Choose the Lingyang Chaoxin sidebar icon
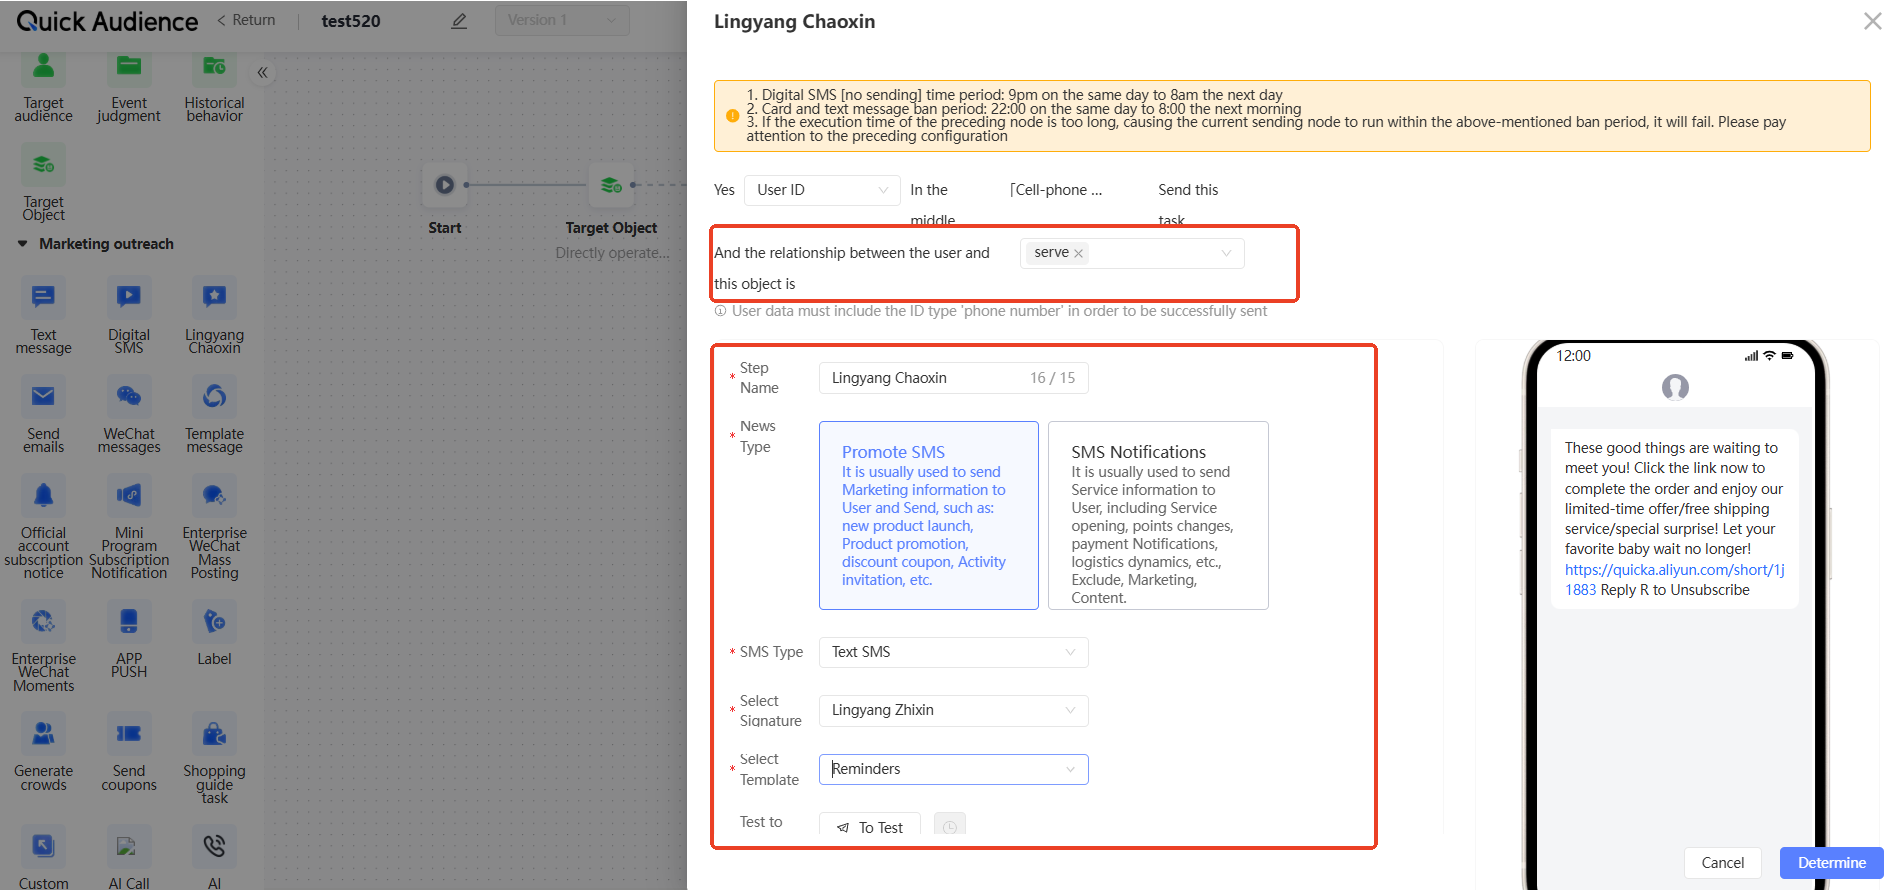This screenshot has width=1884, height=890. coord(214,297)
